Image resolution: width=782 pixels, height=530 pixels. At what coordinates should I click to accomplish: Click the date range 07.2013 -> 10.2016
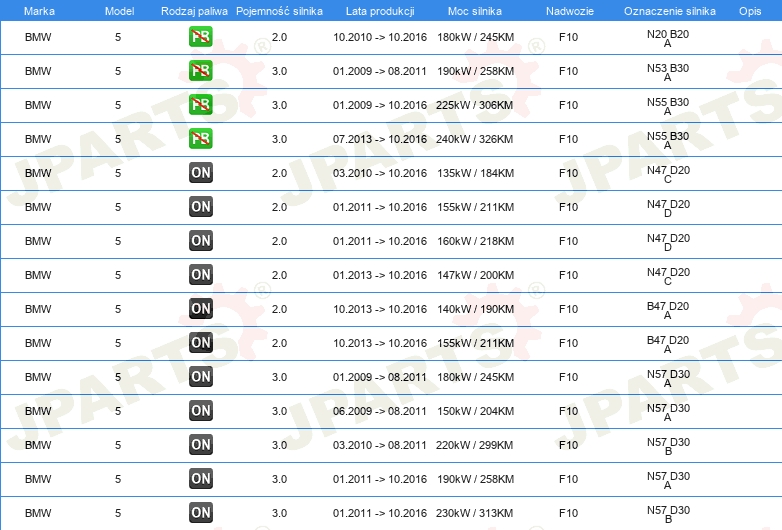click(x=380, y=139)
